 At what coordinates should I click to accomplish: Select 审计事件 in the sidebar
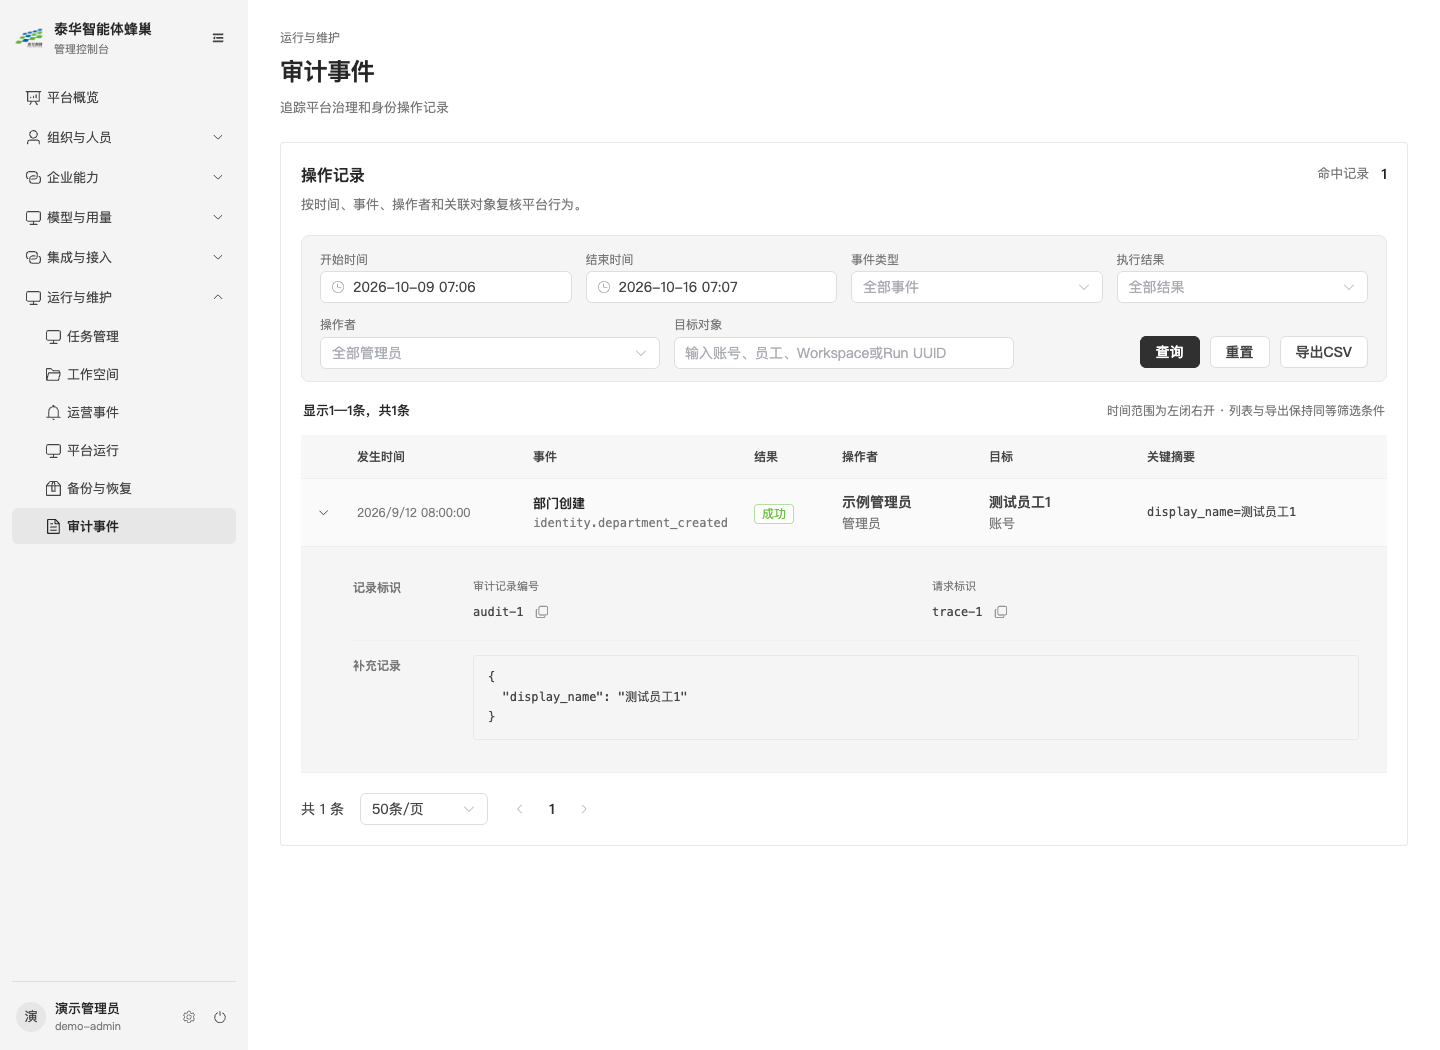point(124,526)
